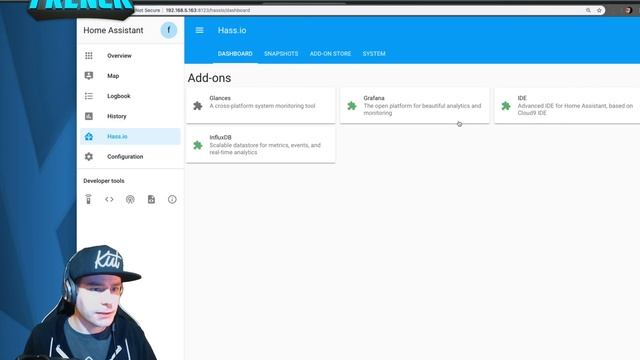Select Overview in the sidebar
640x360 pixels.
pos(130,56)
